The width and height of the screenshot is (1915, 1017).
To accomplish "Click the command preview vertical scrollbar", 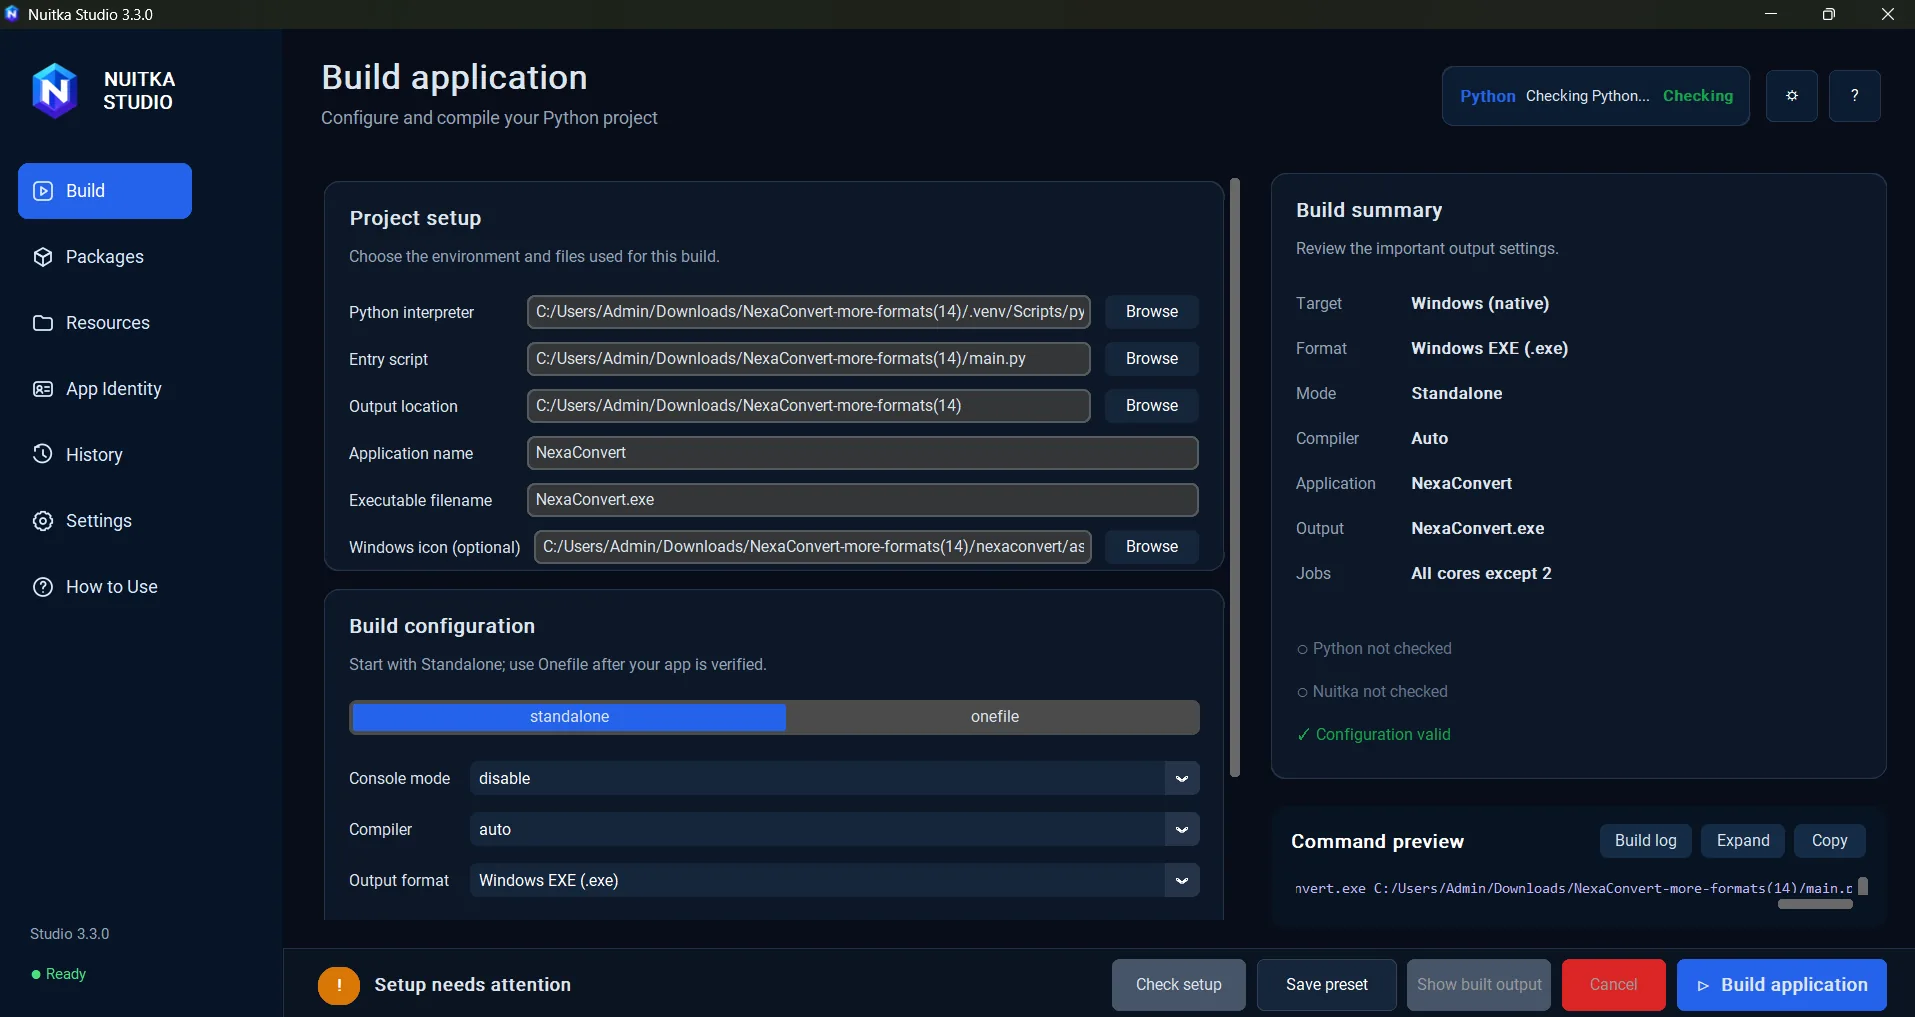I will [x=1863, y=886].
